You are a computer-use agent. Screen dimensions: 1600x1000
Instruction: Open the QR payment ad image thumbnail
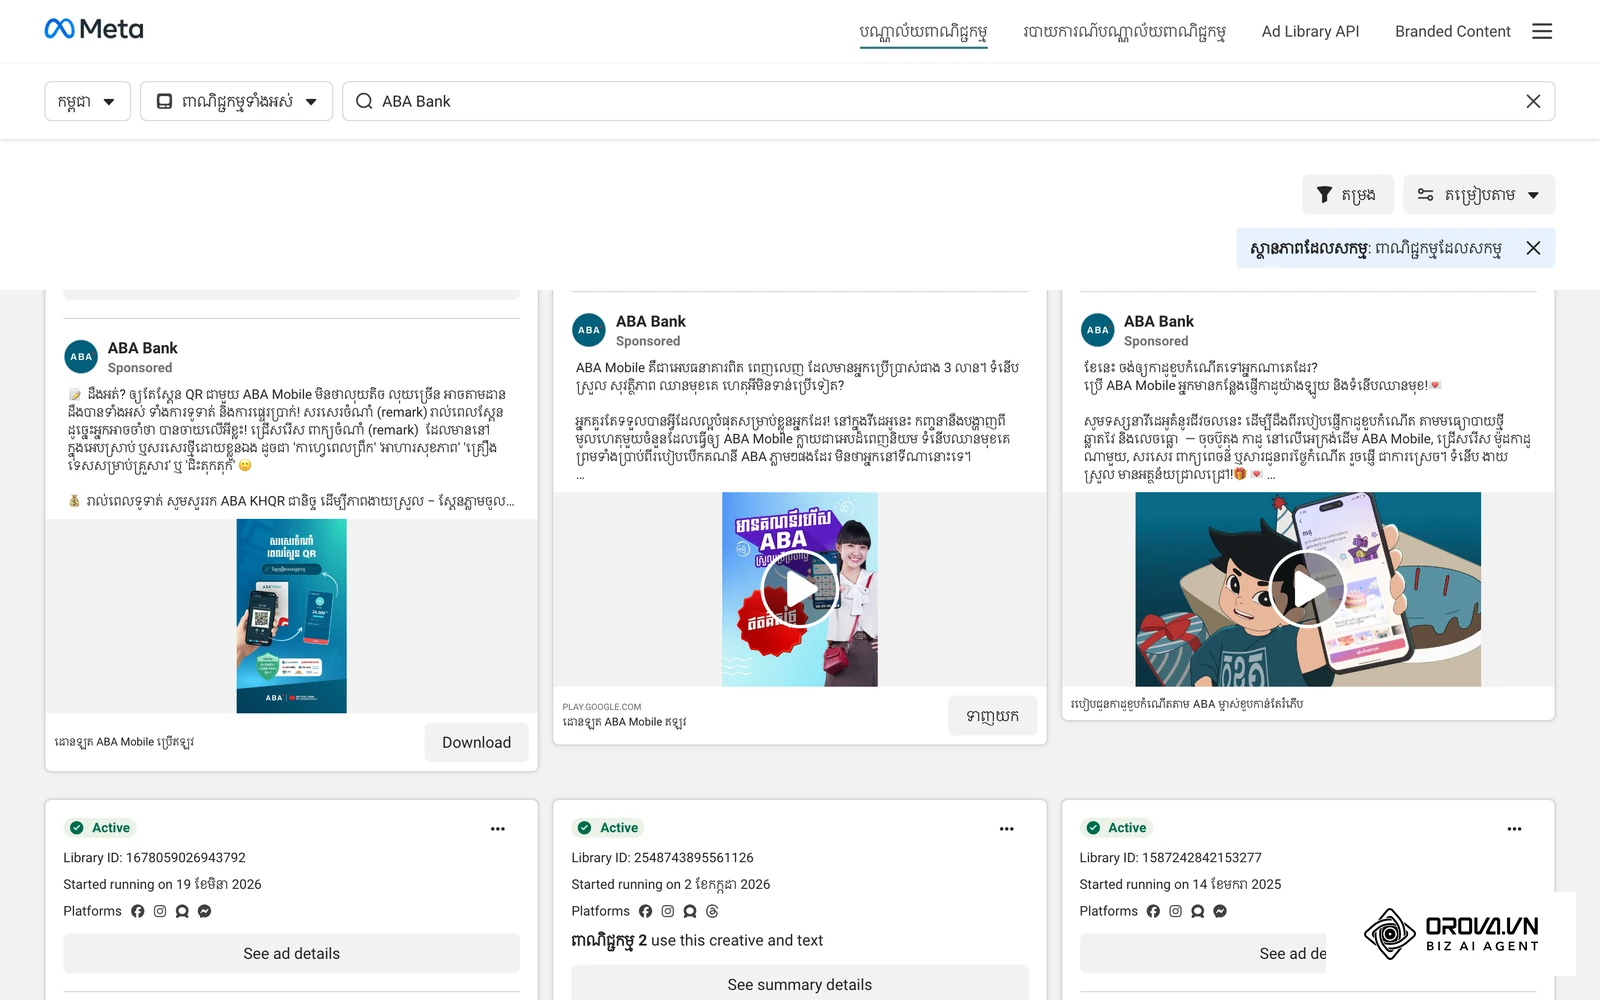(x=291, y=616)
